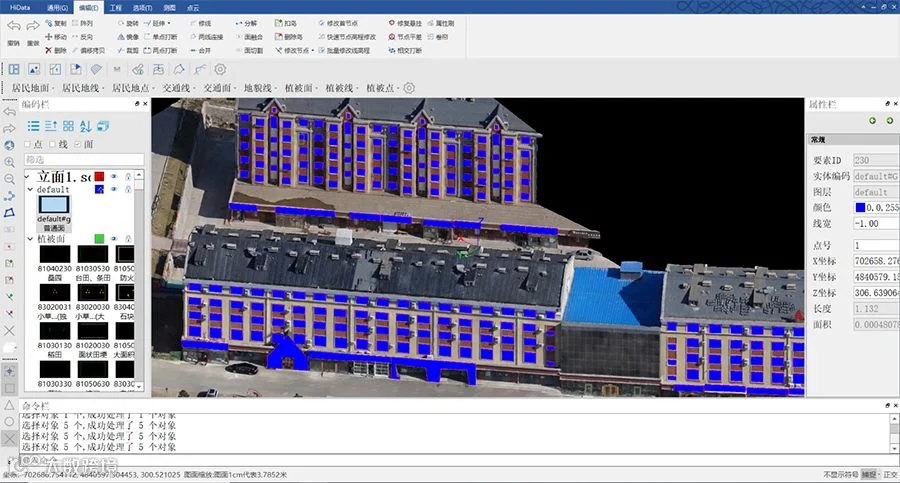
Task: Click the 修复悬挂 repair tool
Action: point(405,24)
